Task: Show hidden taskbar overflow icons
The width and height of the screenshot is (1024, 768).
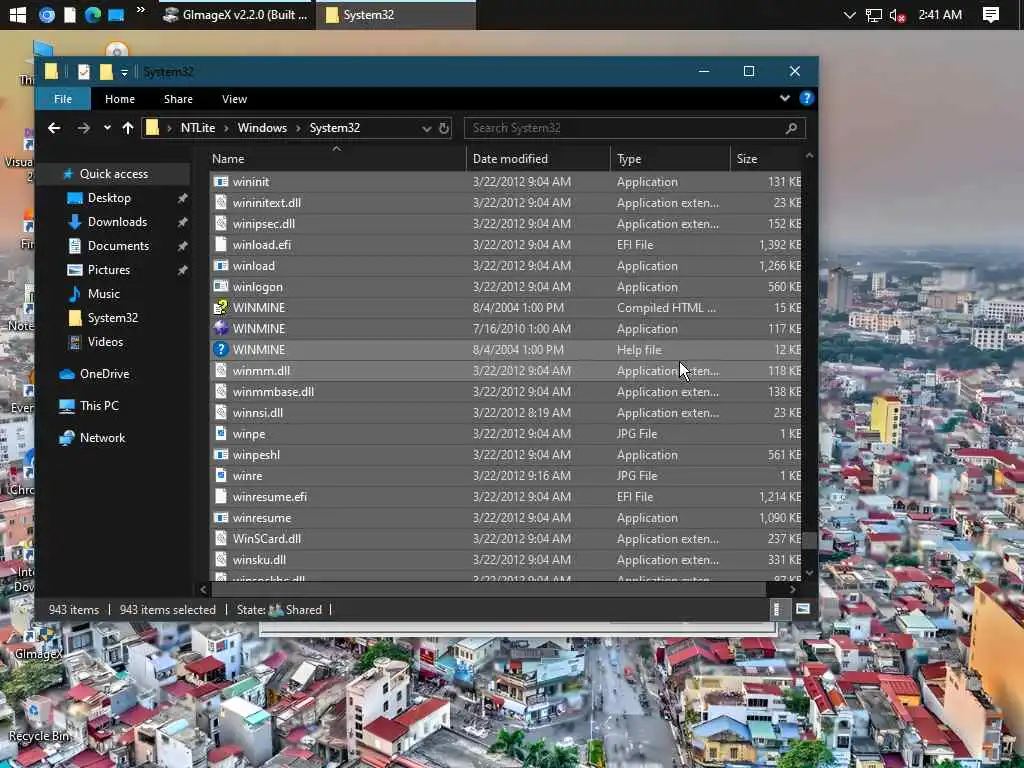Action: [140, 10]
